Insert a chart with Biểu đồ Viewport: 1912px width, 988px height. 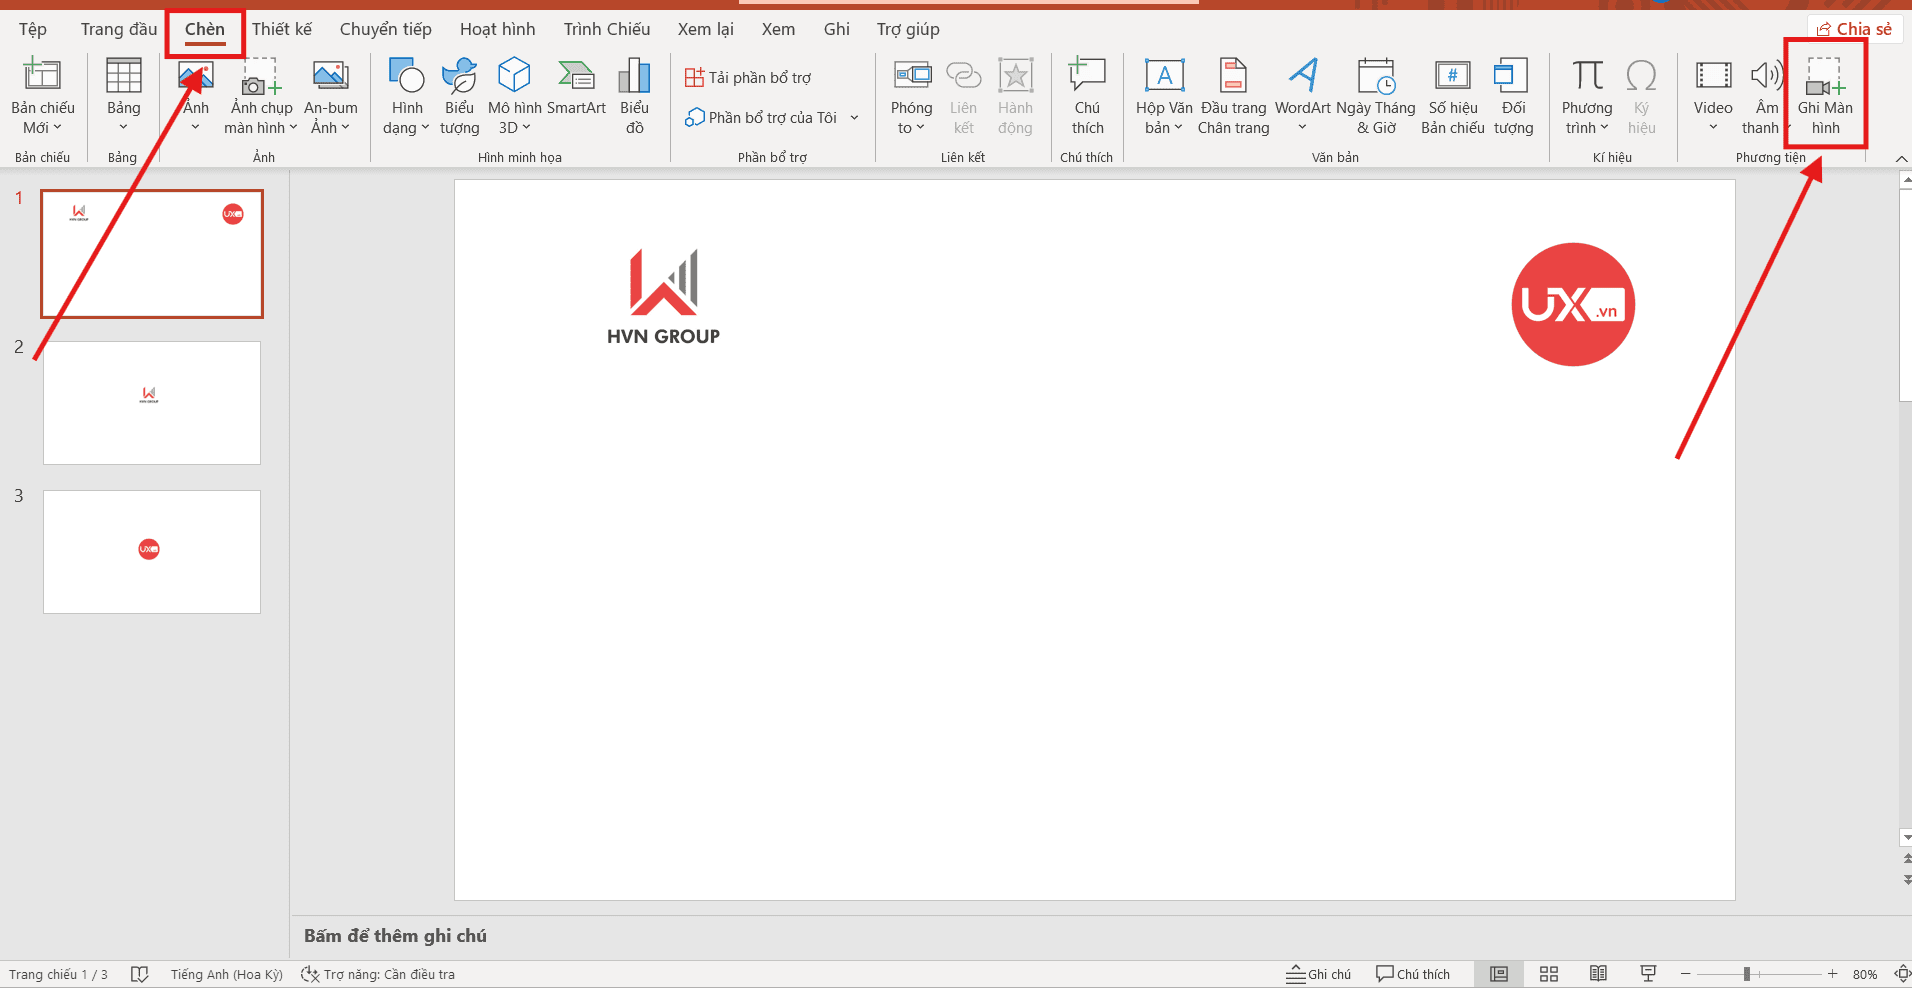pos(634,96)
